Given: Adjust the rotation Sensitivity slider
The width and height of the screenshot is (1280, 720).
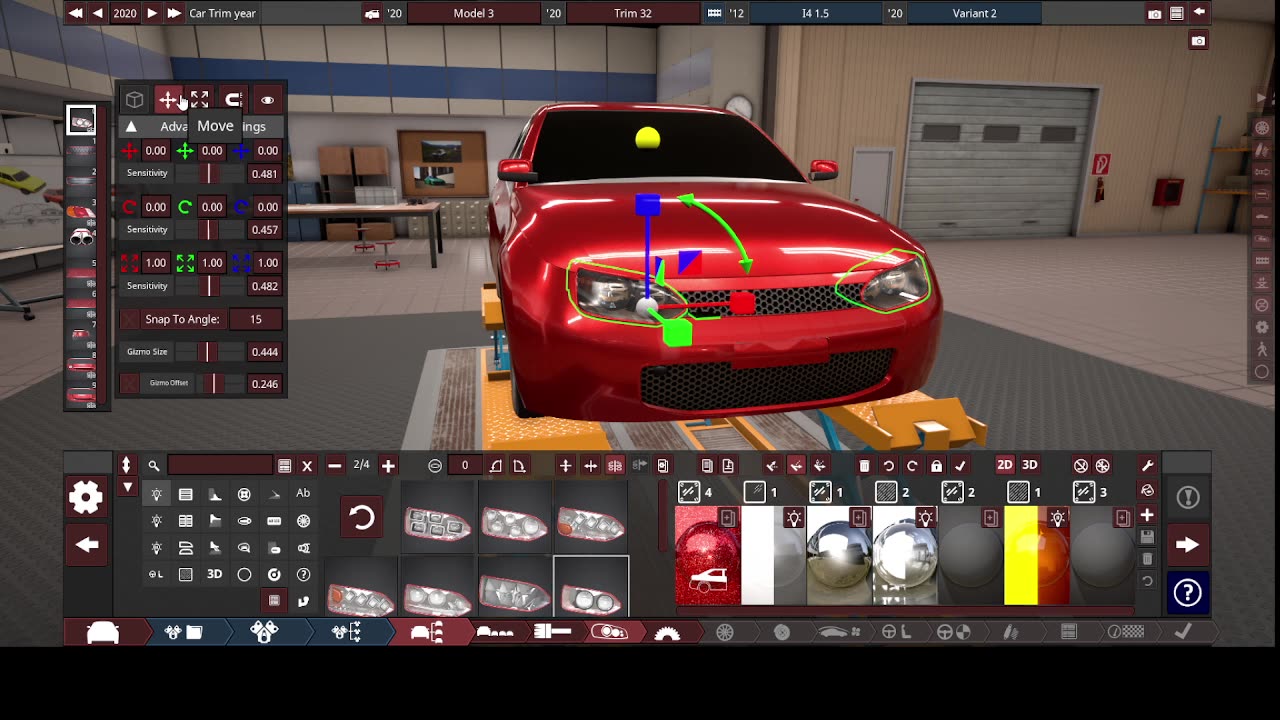Looking at the screenshot, I should click(209, 229).
